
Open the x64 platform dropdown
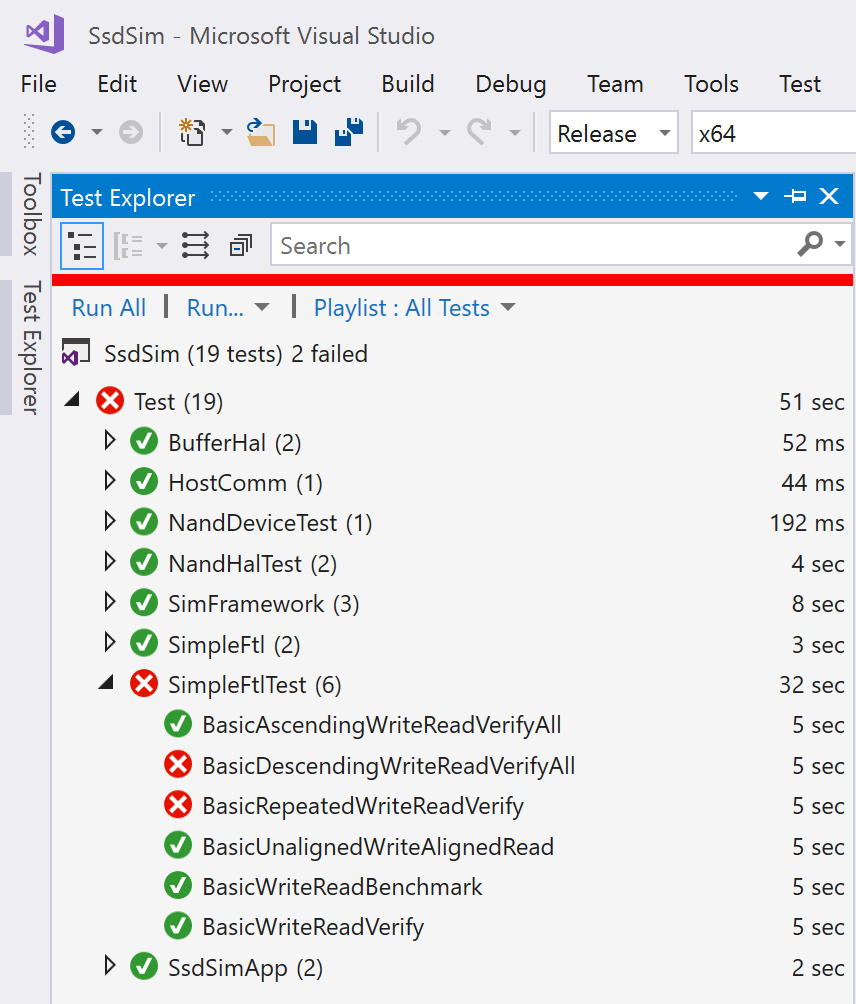(773, 133)
